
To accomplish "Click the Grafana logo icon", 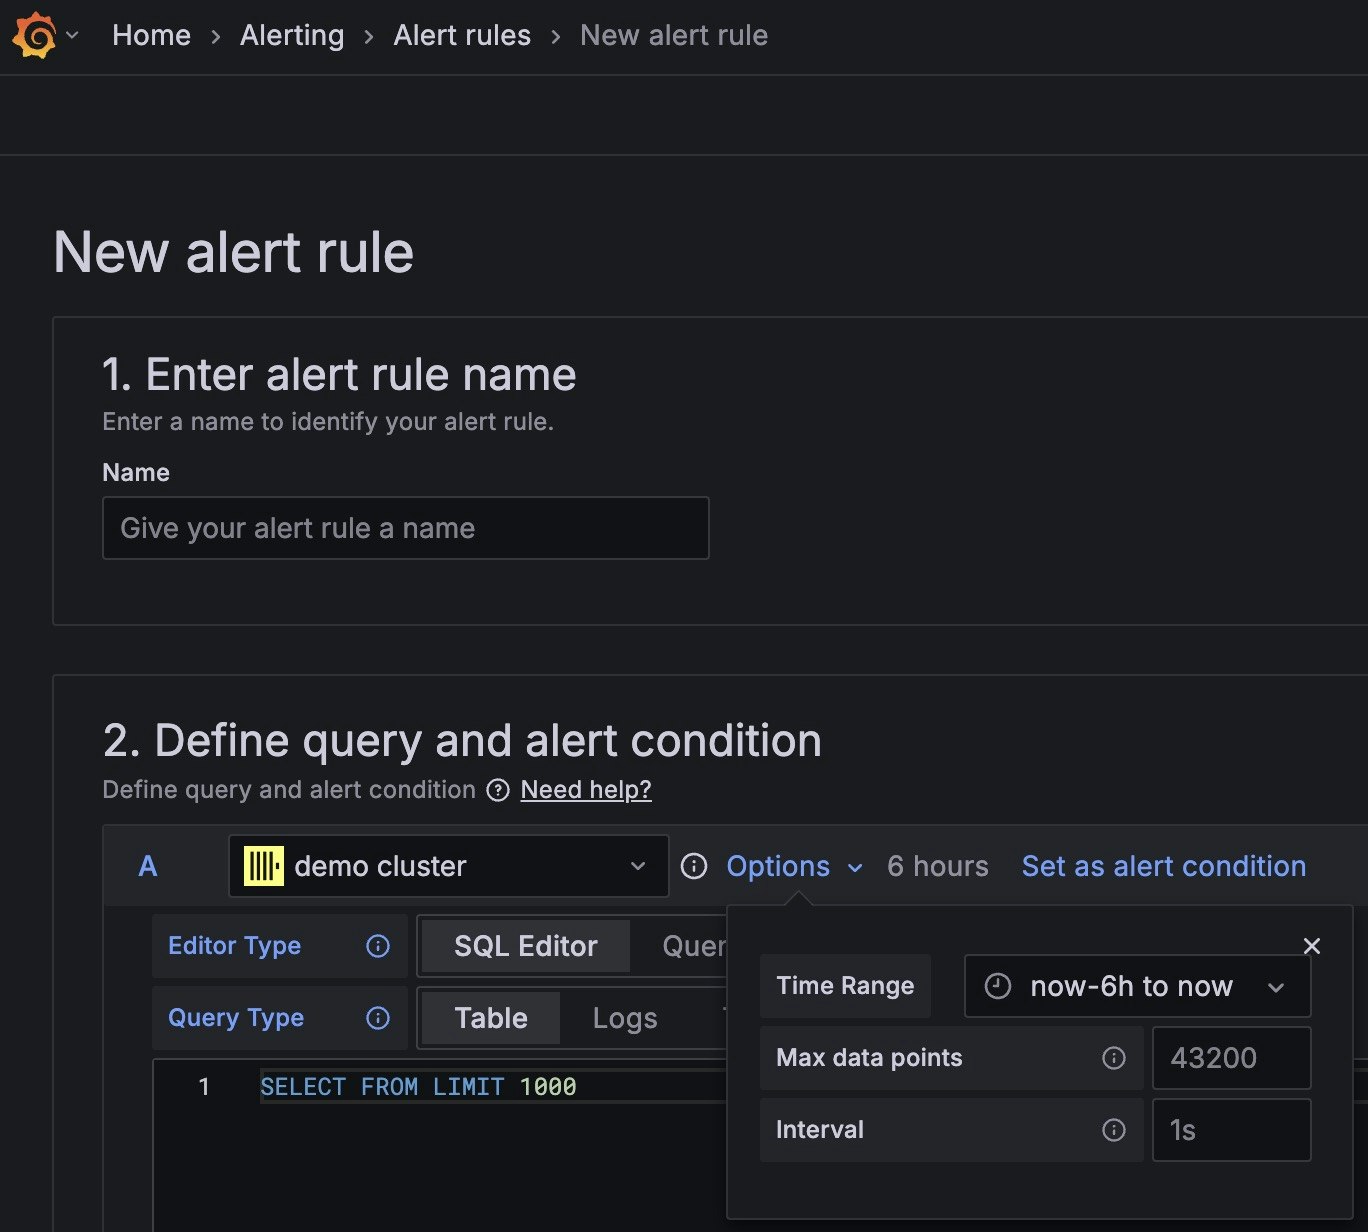I will click(35, 36).
